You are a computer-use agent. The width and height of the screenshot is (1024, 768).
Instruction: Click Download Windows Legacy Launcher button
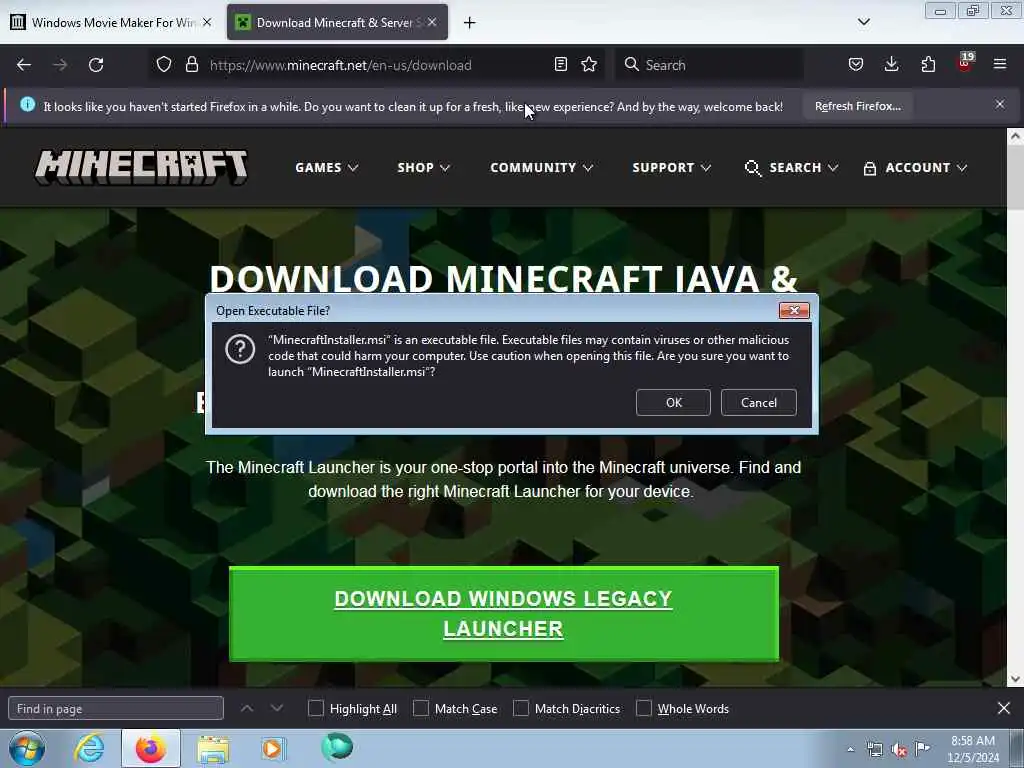click(504, 614)
